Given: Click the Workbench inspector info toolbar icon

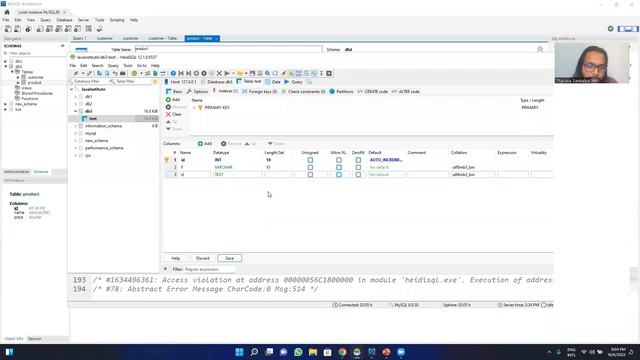Looking at the screenshot, I should click(x=28, y=29).
